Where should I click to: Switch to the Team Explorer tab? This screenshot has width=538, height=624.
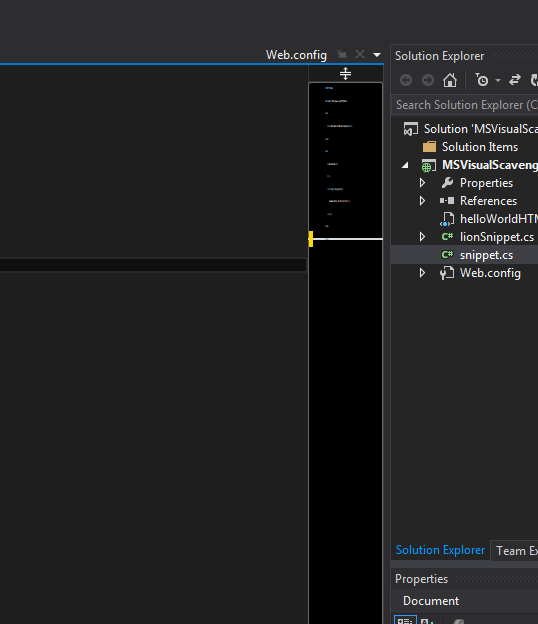click(x=516, y=550)
